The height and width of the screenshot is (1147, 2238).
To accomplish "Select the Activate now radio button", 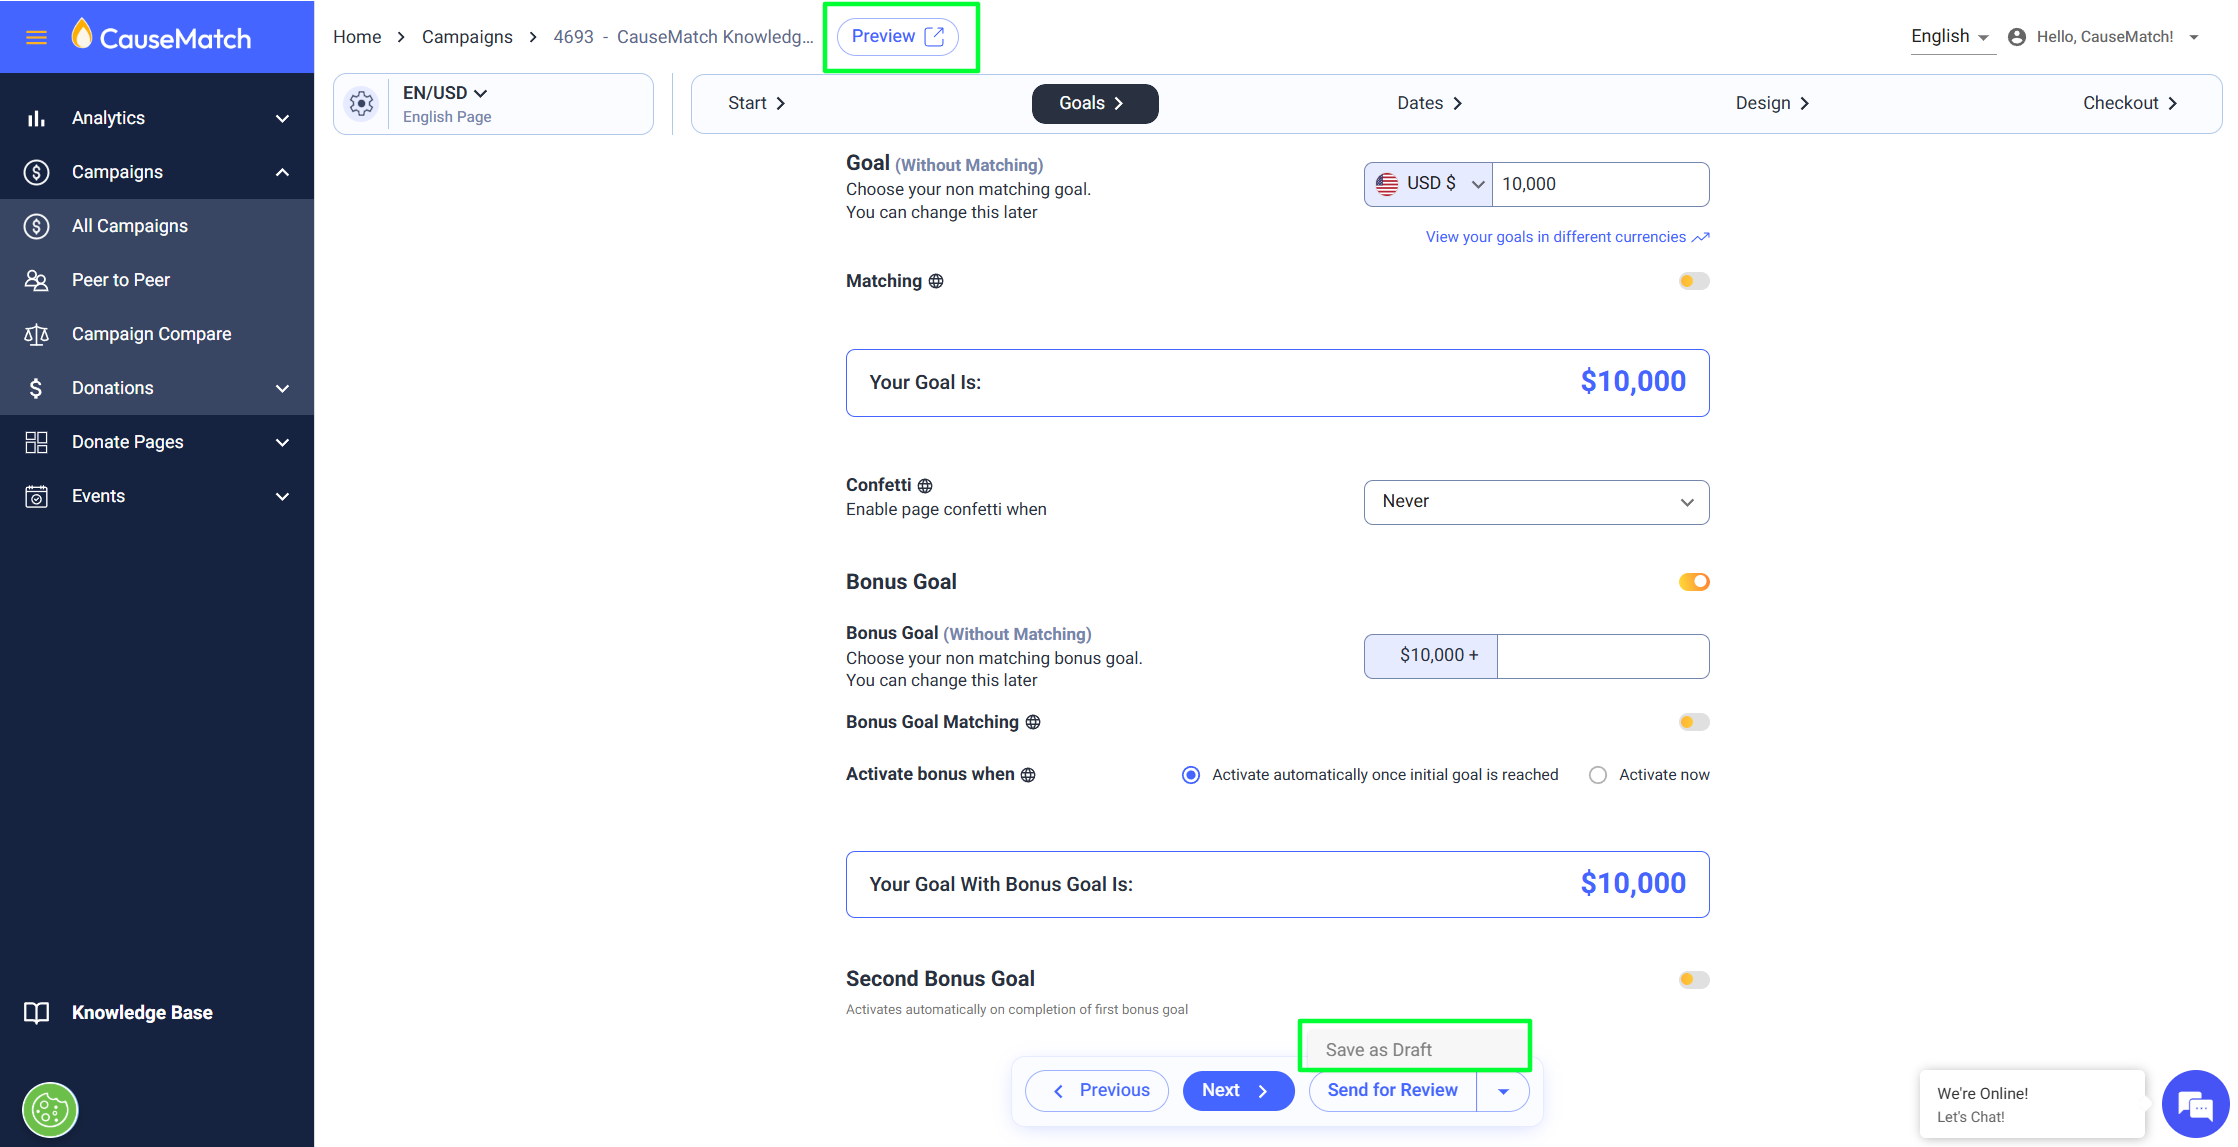I will pos(1598,775).
